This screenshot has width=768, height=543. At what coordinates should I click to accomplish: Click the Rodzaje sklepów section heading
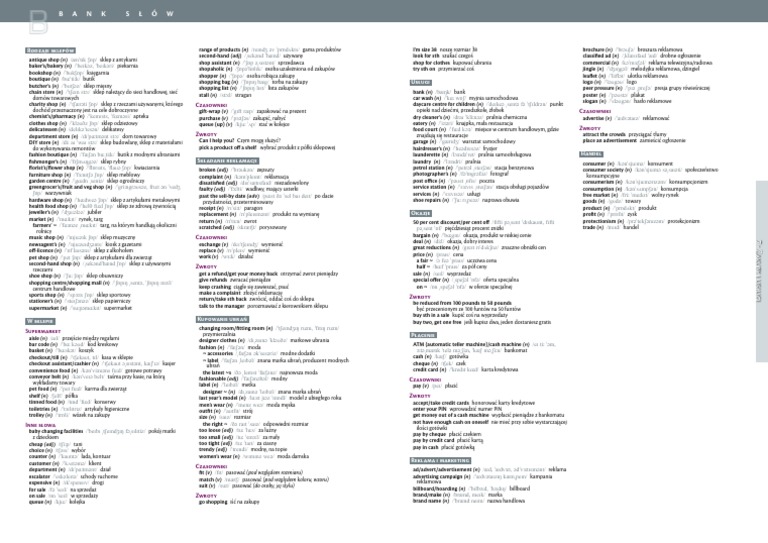pos(50,50)
